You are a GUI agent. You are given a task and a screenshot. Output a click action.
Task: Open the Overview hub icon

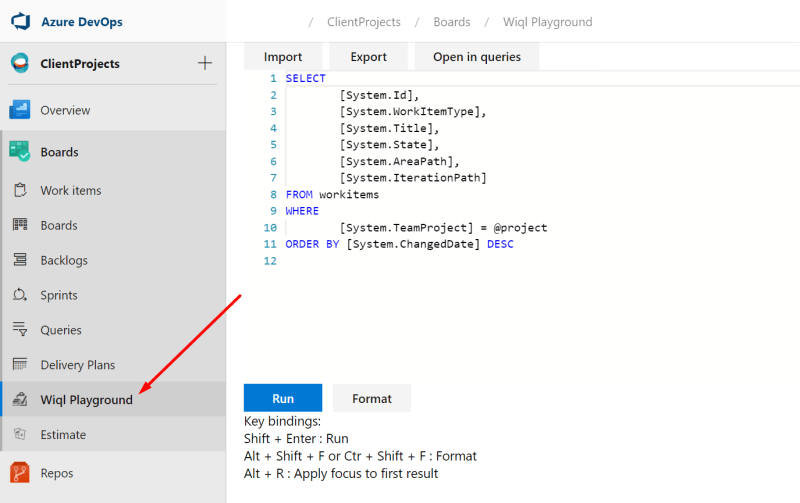pyautogui.click(x=19, y=110)
